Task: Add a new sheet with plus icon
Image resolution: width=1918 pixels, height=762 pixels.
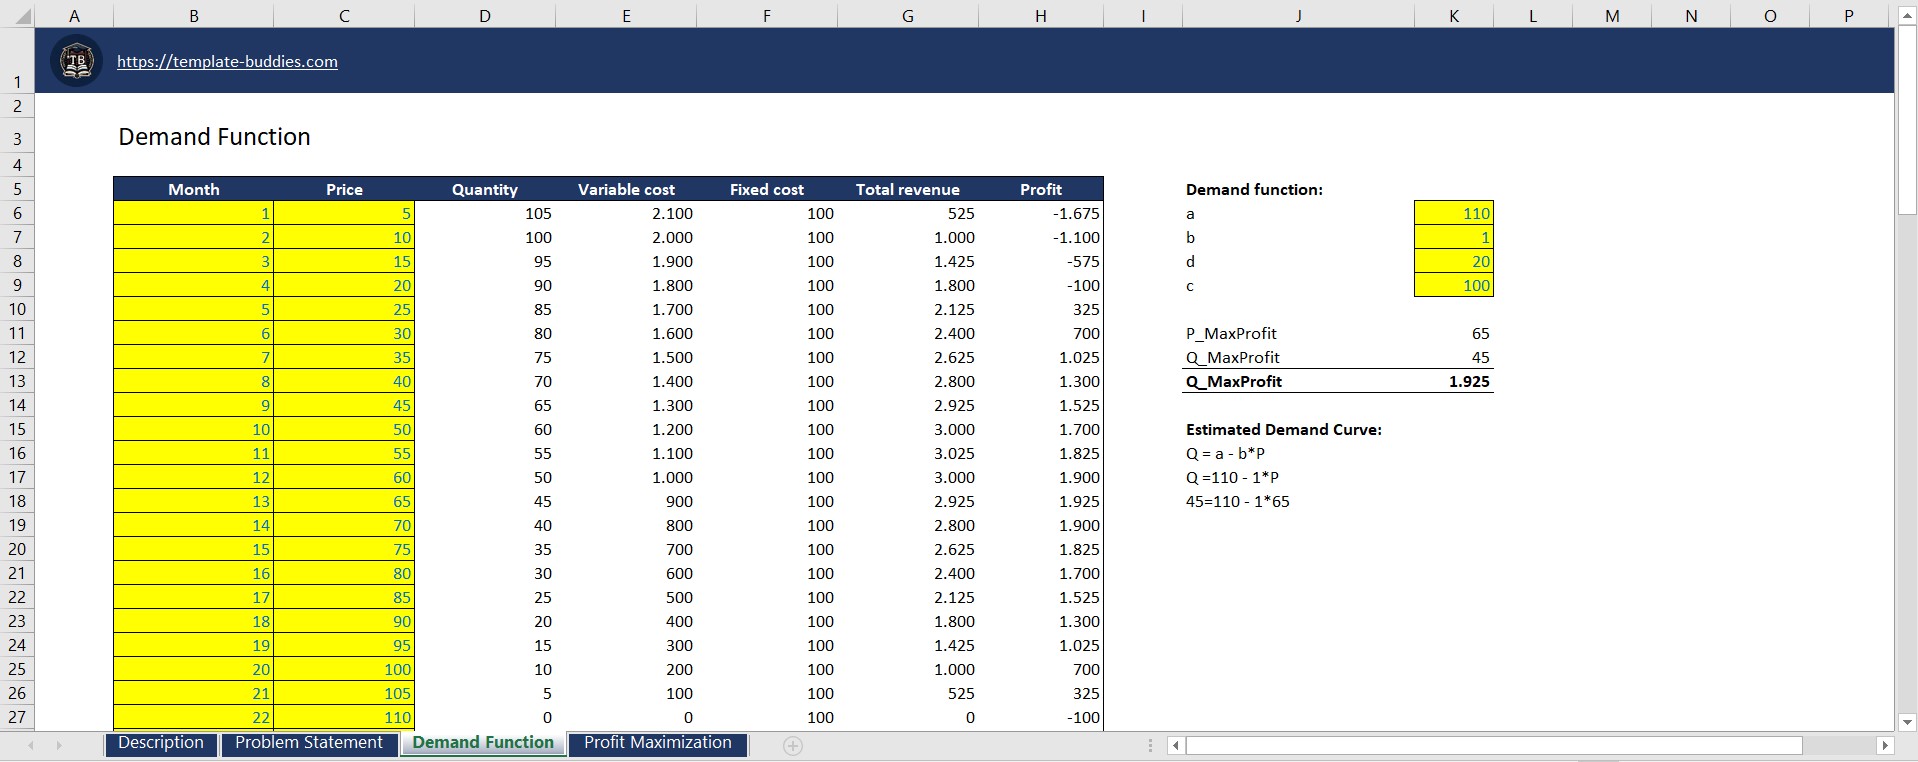Action: (793, 746)
